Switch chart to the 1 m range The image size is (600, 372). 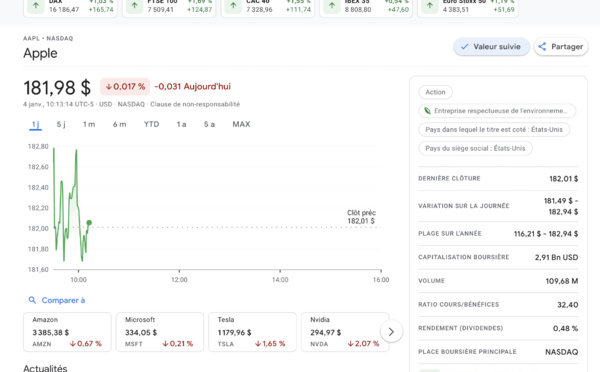89,124
